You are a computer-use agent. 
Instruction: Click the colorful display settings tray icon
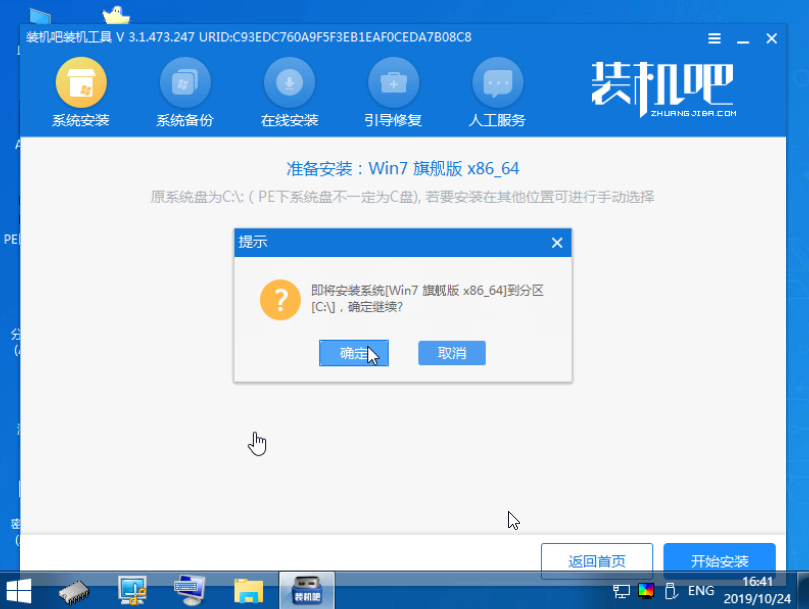(644, 592)
